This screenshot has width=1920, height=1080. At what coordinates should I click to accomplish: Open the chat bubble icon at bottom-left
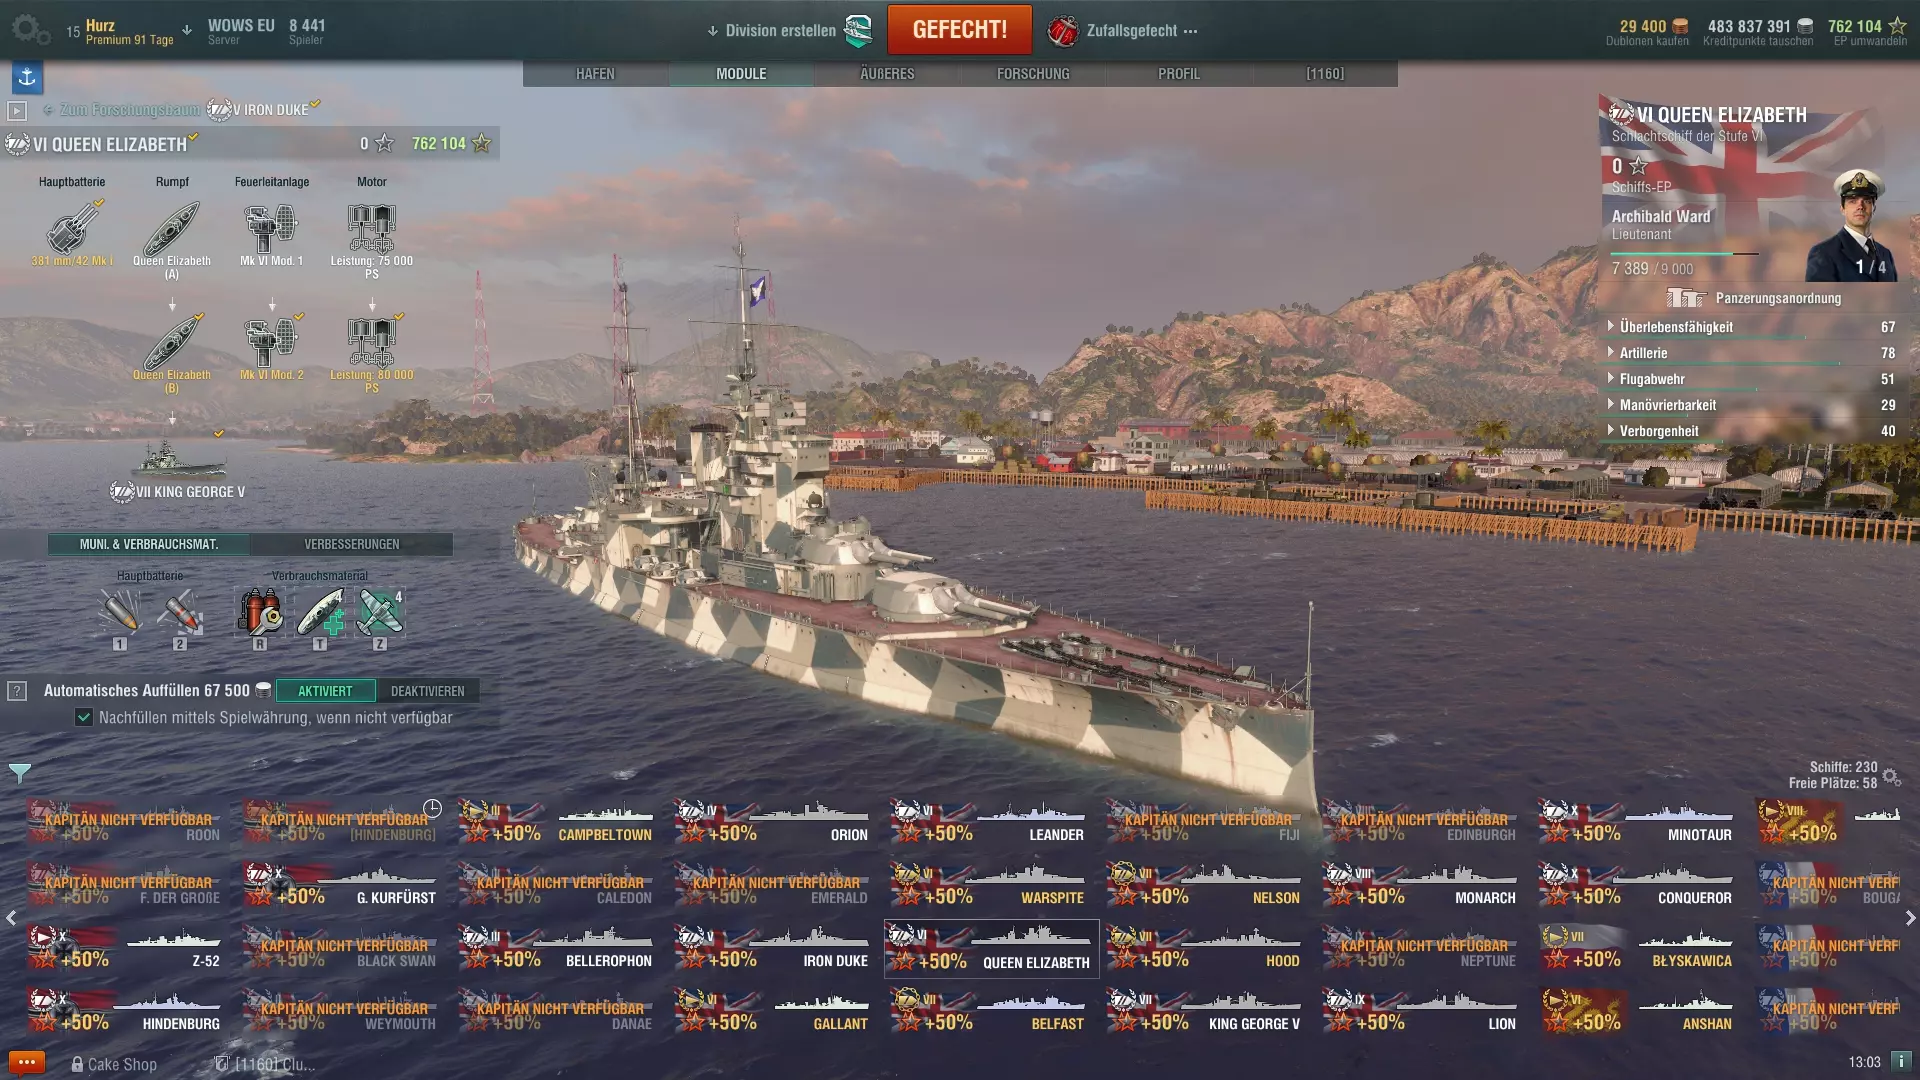pos(27,1062)
